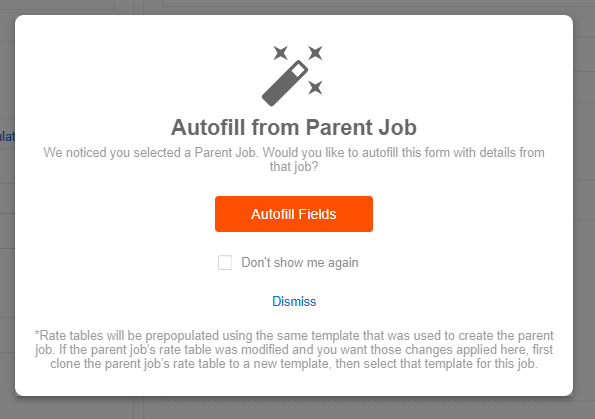
Task: Select the "Don't show me again" label text
Action: click(300, 263)
